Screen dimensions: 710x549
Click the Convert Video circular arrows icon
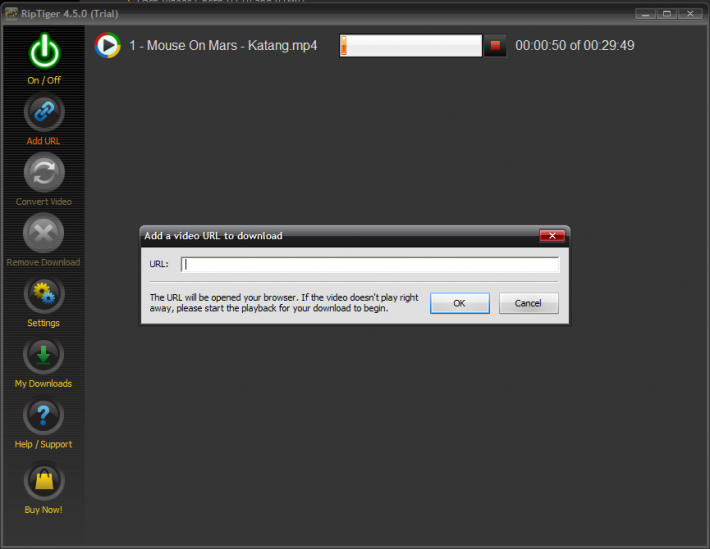44,172
